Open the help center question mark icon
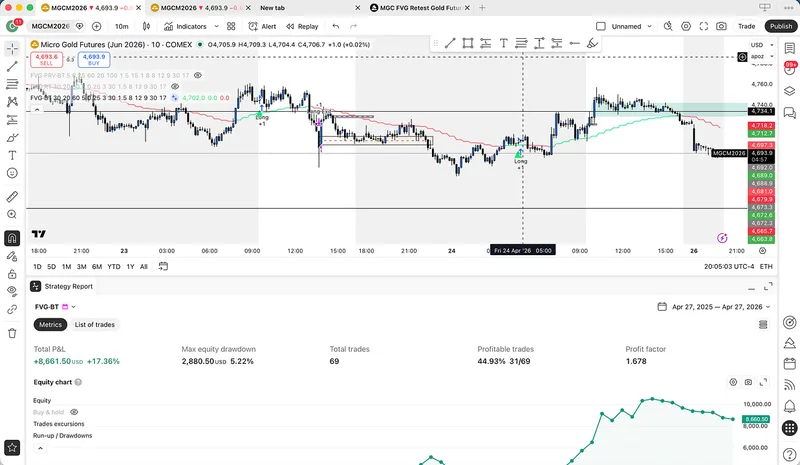Viewport: 800px width, 465px height. [x=789, y=454]
